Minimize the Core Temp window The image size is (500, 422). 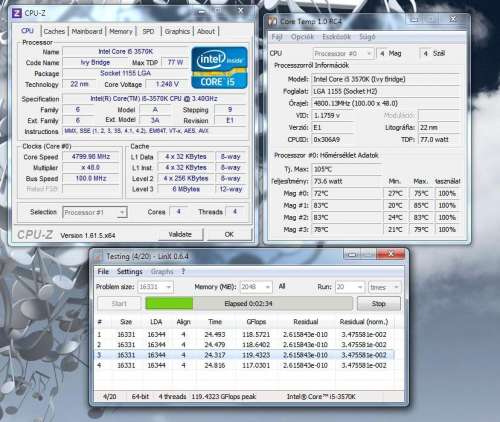click(x=414, y=19)
